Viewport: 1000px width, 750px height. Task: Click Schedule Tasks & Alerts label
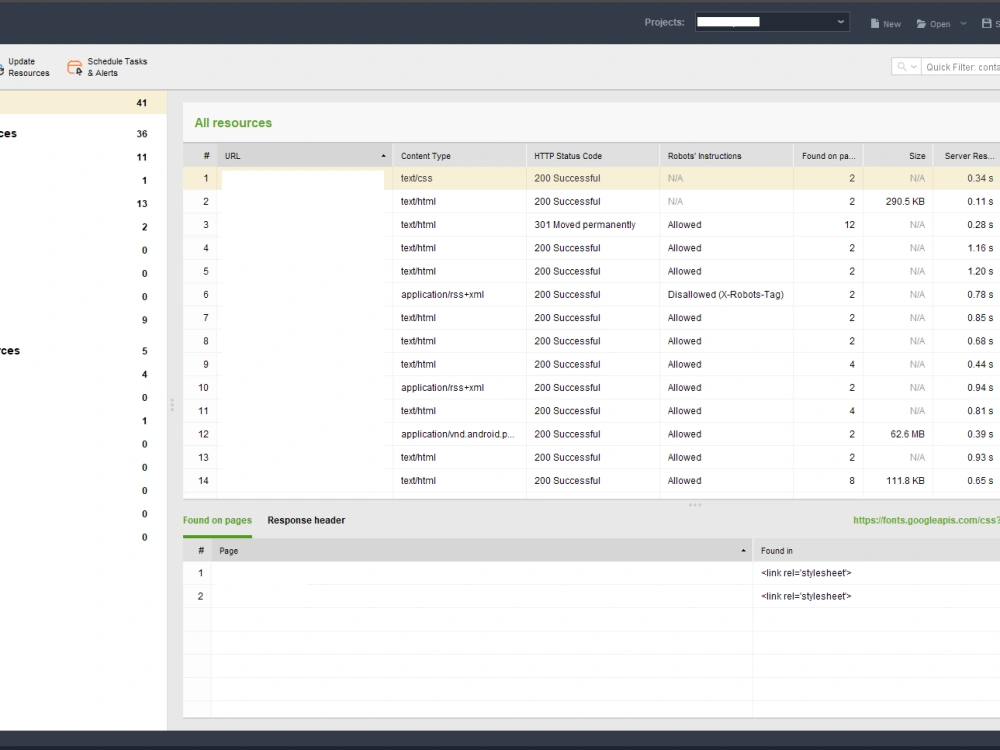coord(117,67)
